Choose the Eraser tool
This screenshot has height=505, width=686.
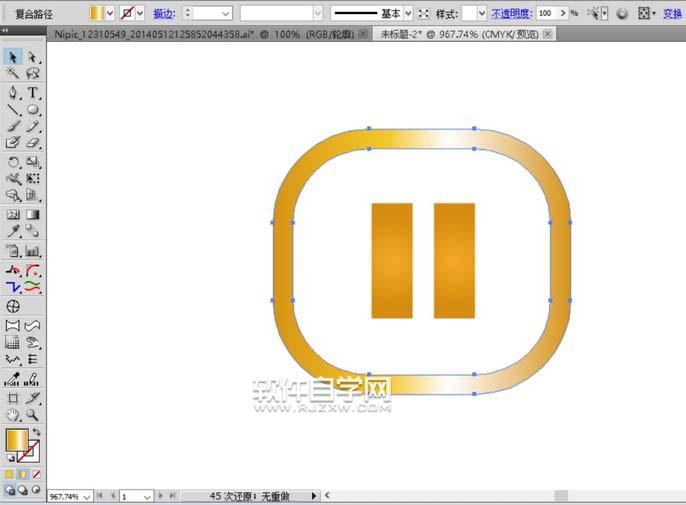pos(33,144)
